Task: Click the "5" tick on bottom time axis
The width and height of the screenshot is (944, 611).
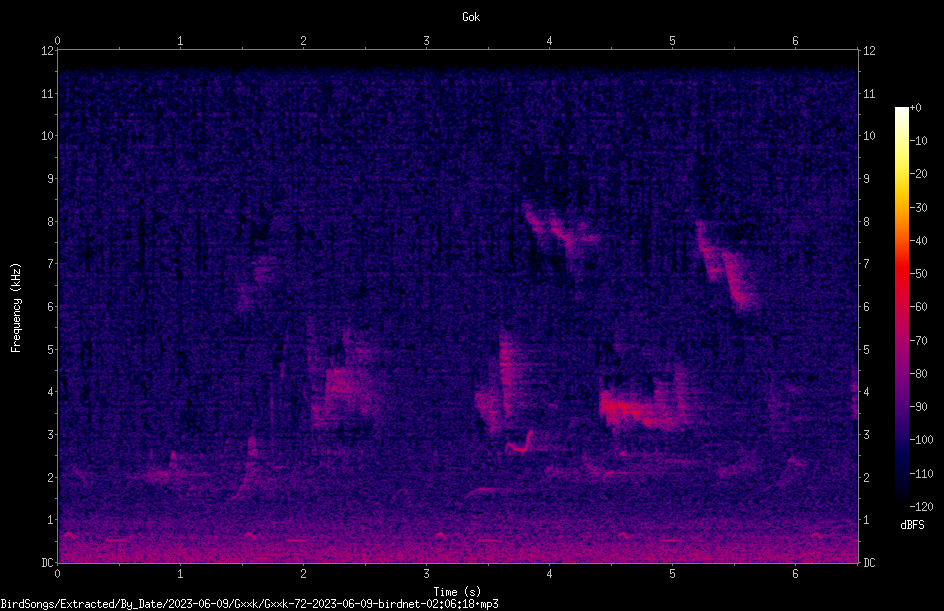Action: pos(672,574)
